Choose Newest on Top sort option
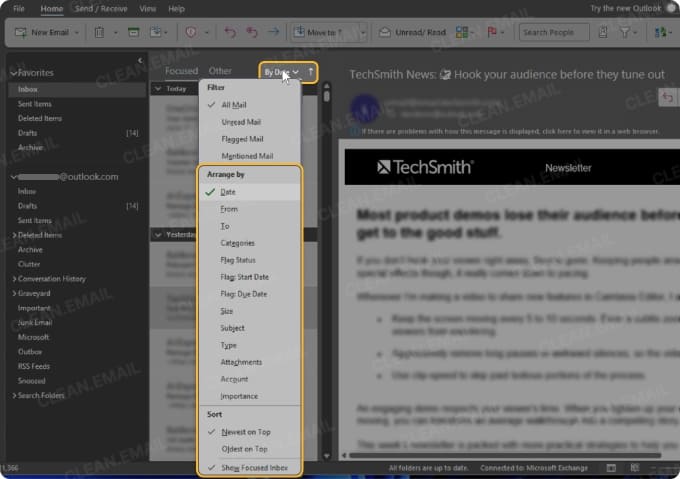 tap(249, 432)
